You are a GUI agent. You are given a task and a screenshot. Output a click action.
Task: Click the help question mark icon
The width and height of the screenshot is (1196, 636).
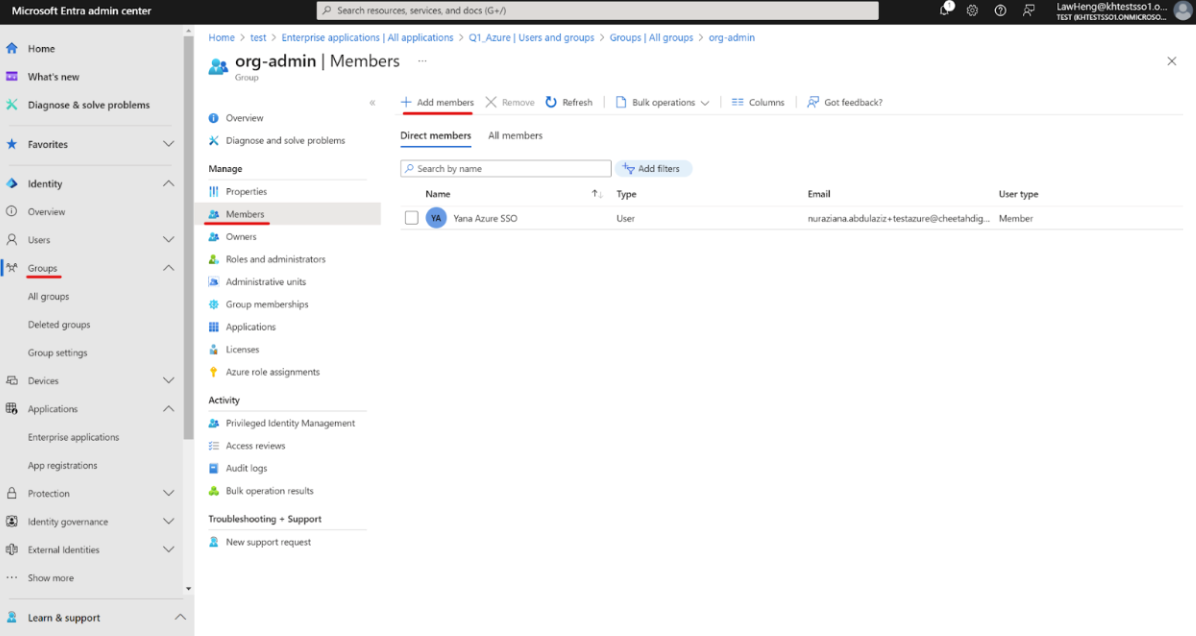coord(1000,10)
